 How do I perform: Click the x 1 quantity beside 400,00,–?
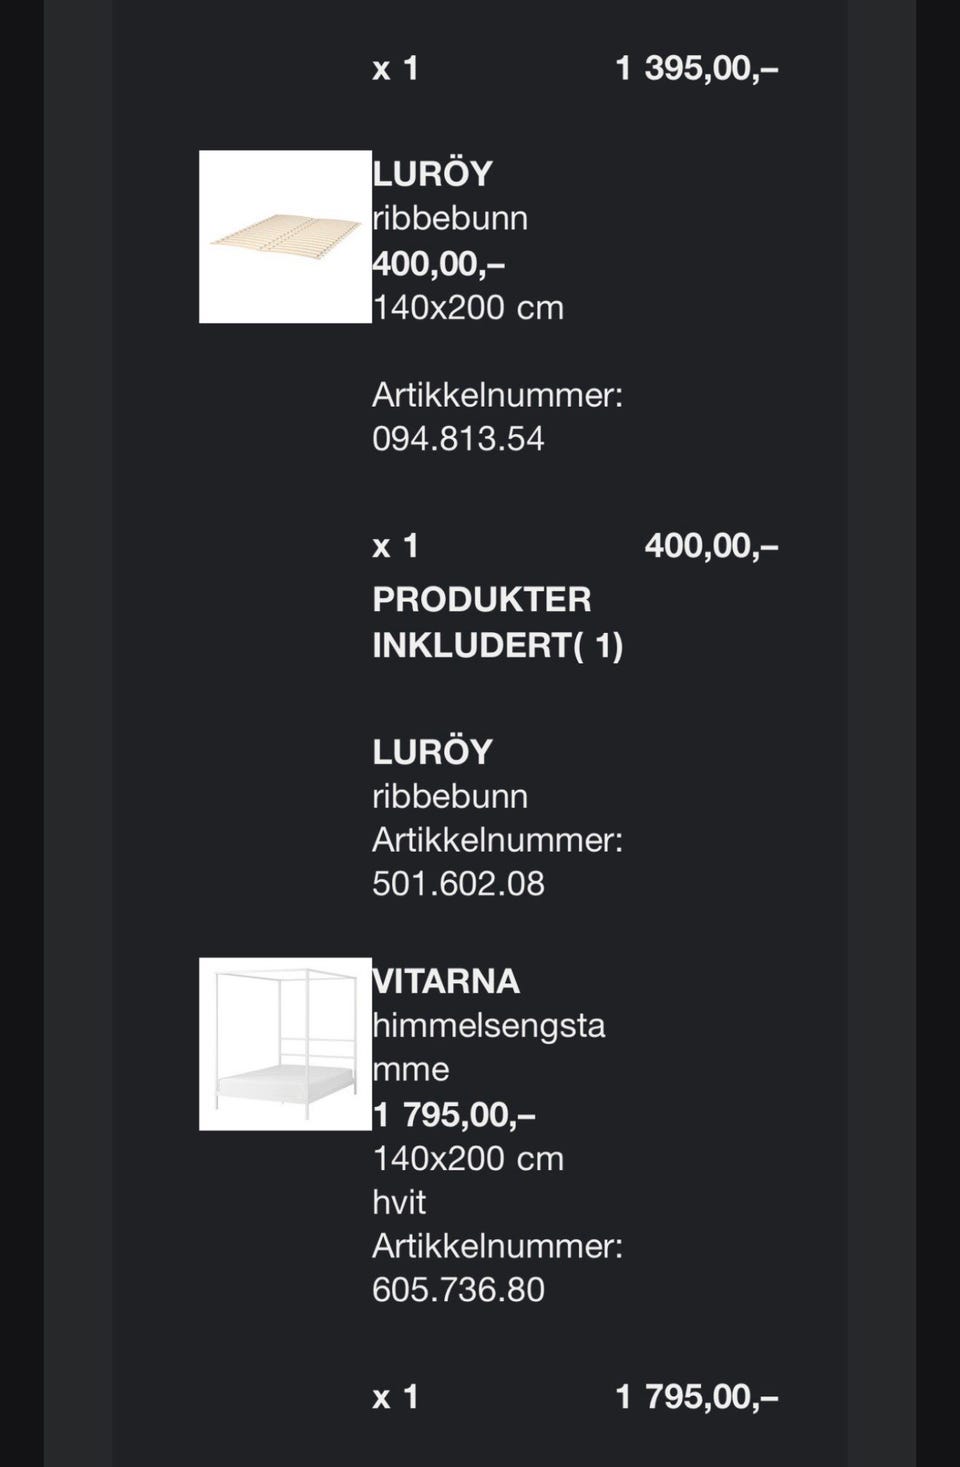click(395, 546)
